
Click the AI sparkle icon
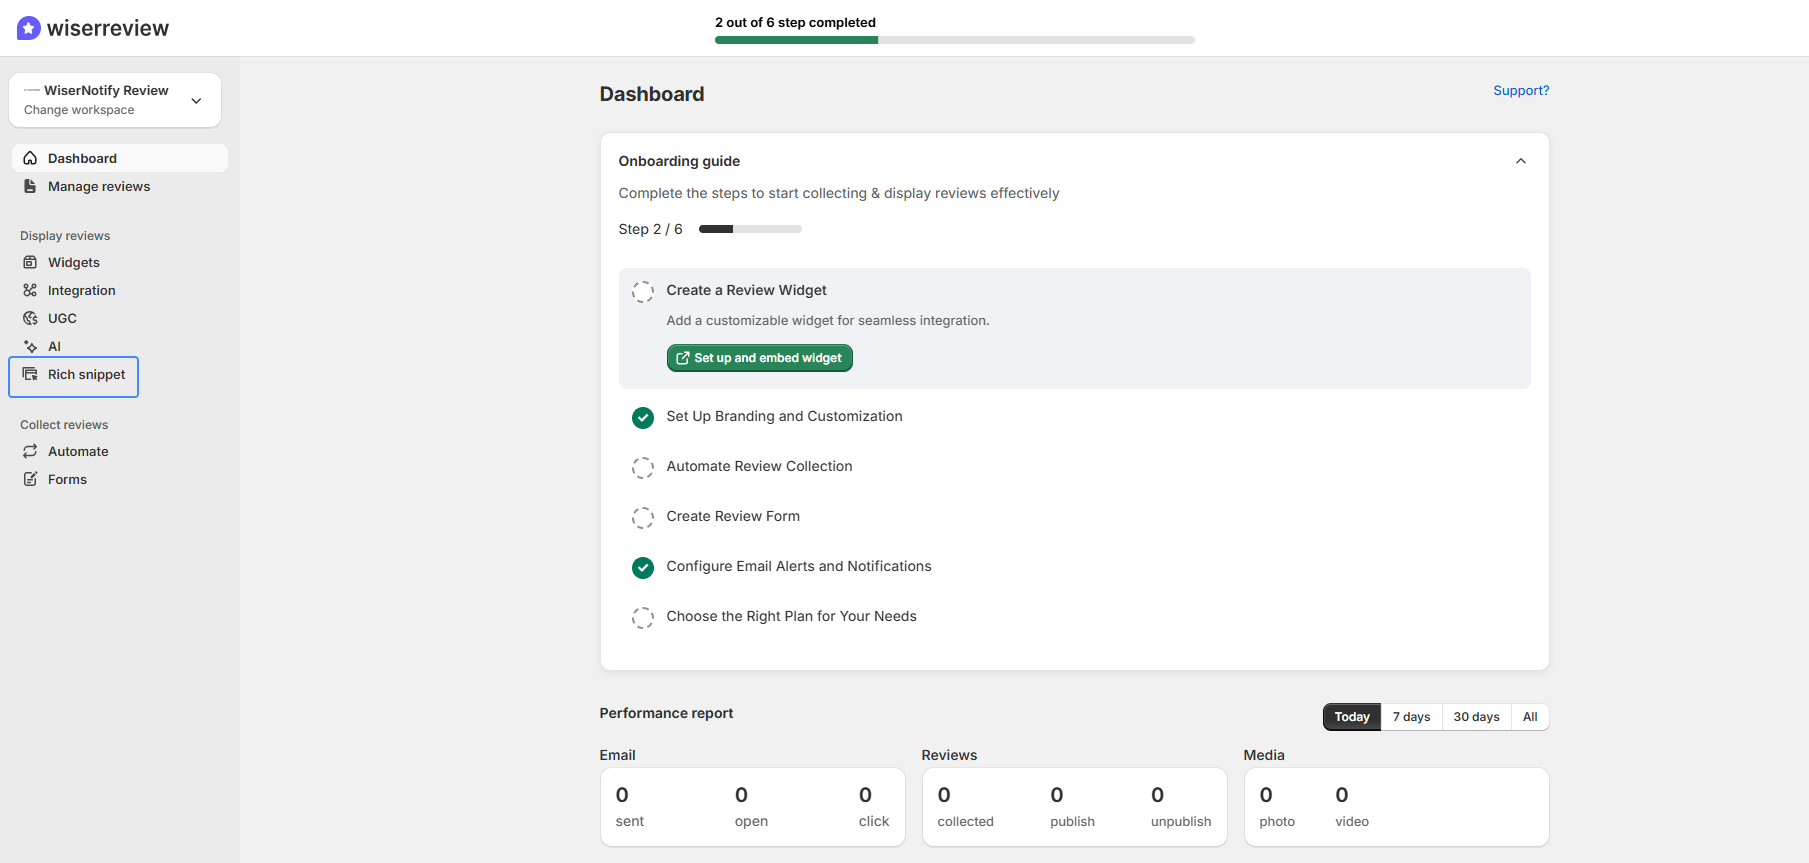point(30,346)
